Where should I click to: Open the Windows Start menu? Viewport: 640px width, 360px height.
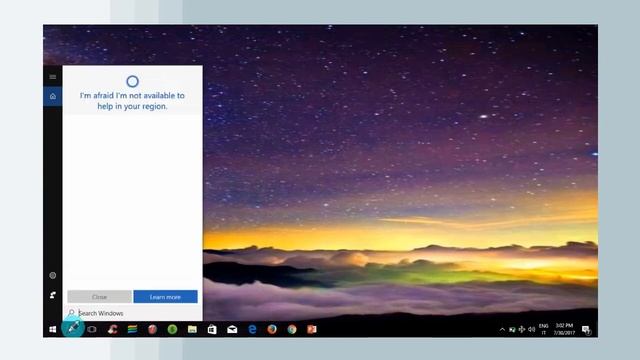pyautogui.click(x=52, y=329)
